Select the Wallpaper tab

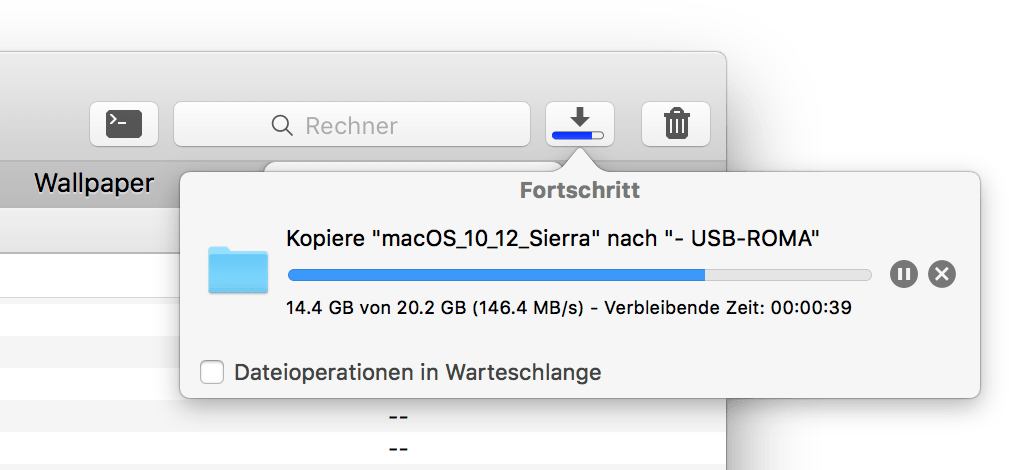pos(94,183)
